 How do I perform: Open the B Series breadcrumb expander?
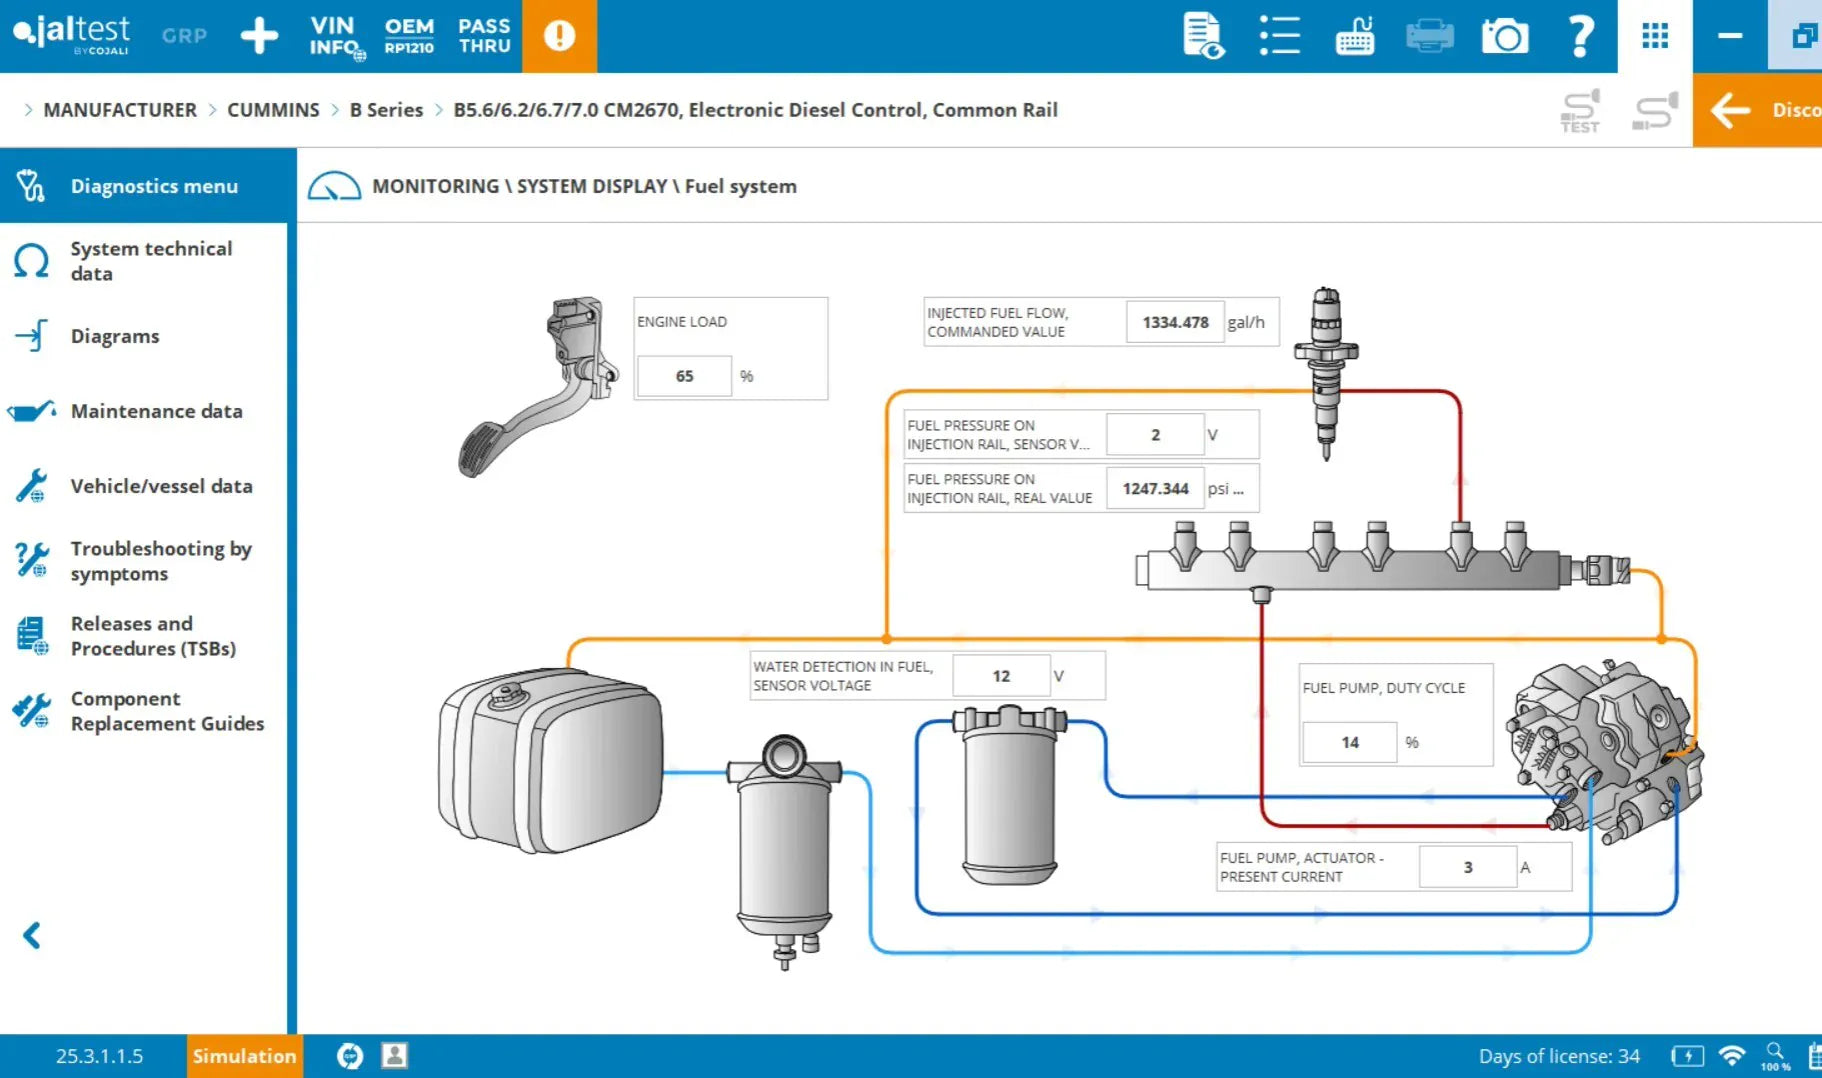pos(437,110)
